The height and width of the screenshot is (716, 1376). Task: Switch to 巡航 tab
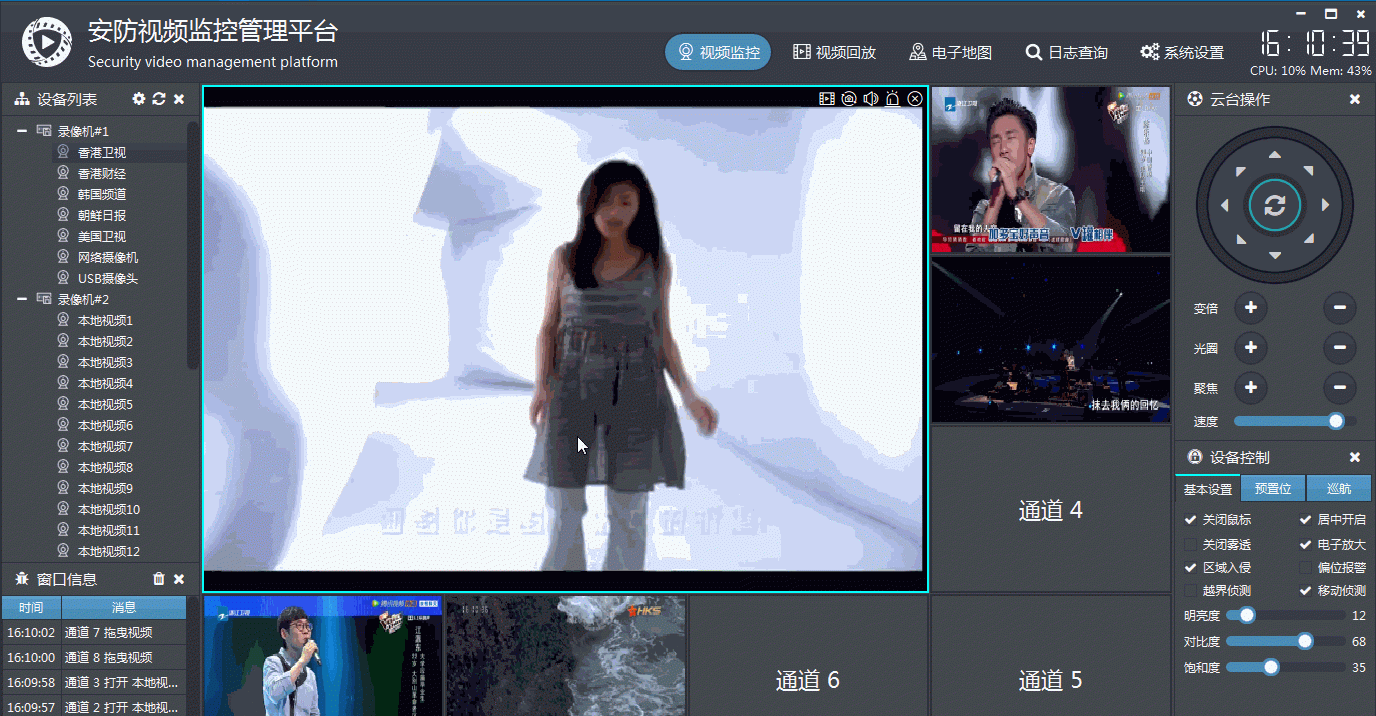[x=1339, y=489]
